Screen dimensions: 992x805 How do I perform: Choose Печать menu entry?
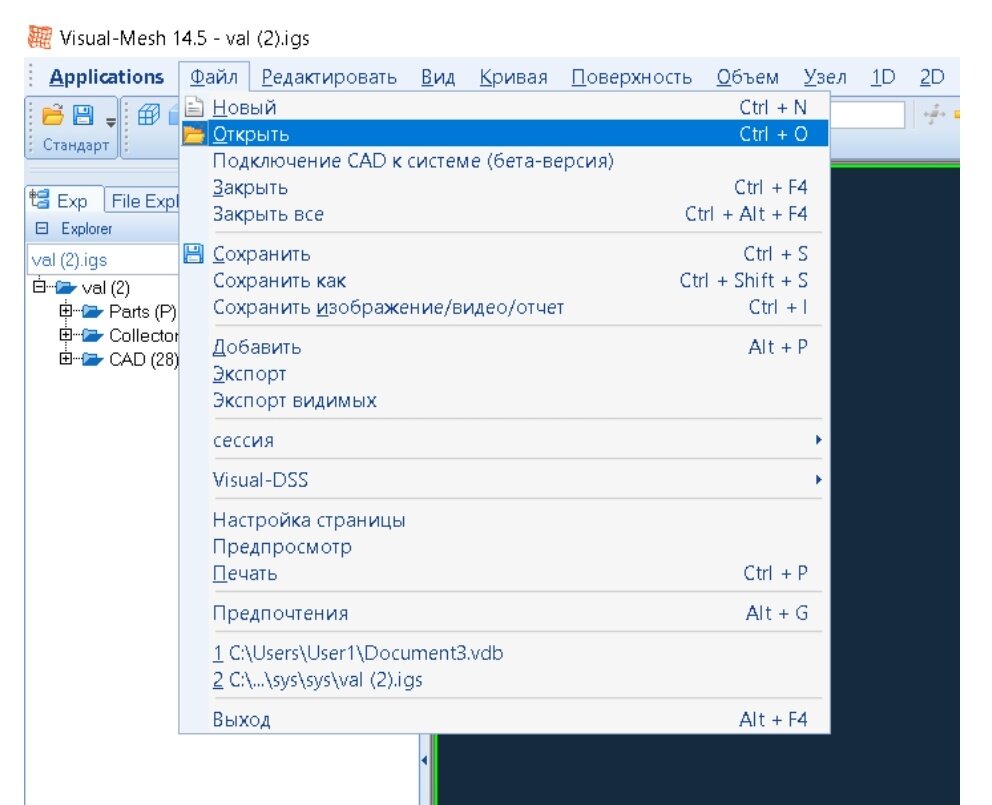pyautogui.click(x=505, y=573)
